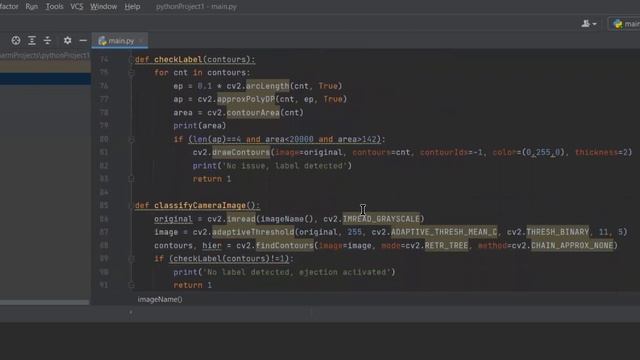This screenshot has width=640, height=360.
Task: Click the project panel horizontal scrollbar
Action: [44, 302]
